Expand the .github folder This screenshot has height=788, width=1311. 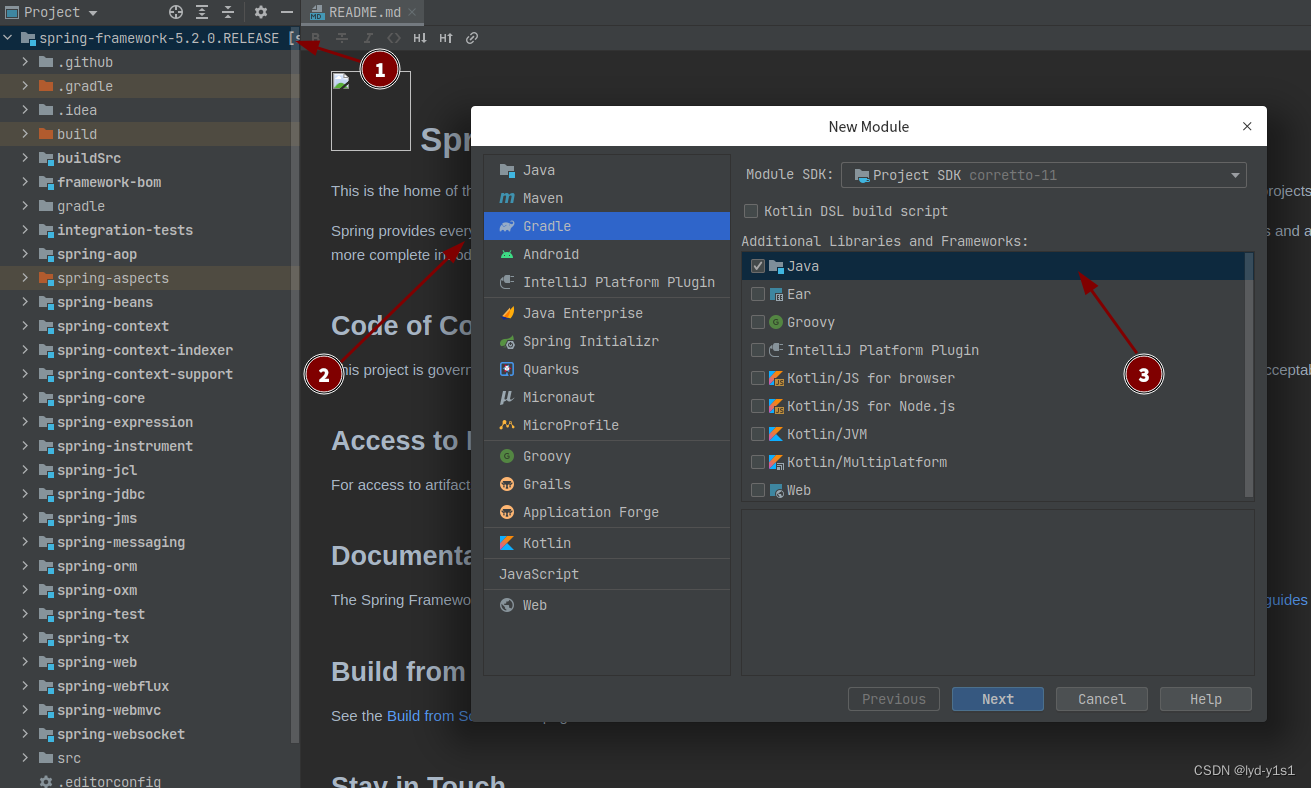tap(25, 62)
